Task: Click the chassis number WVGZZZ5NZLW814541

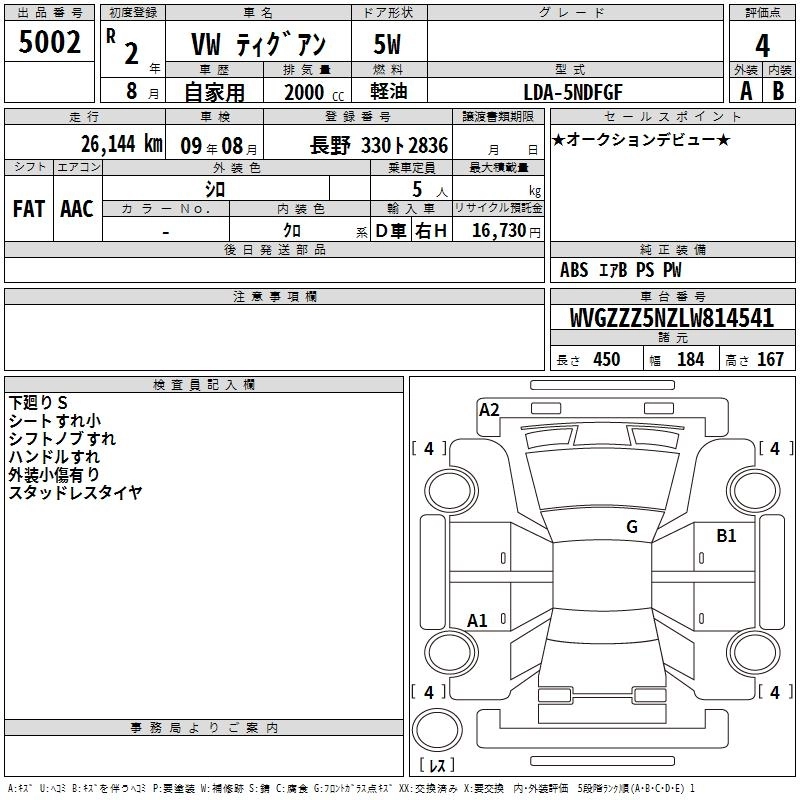Action: click(x=672, y=318)
